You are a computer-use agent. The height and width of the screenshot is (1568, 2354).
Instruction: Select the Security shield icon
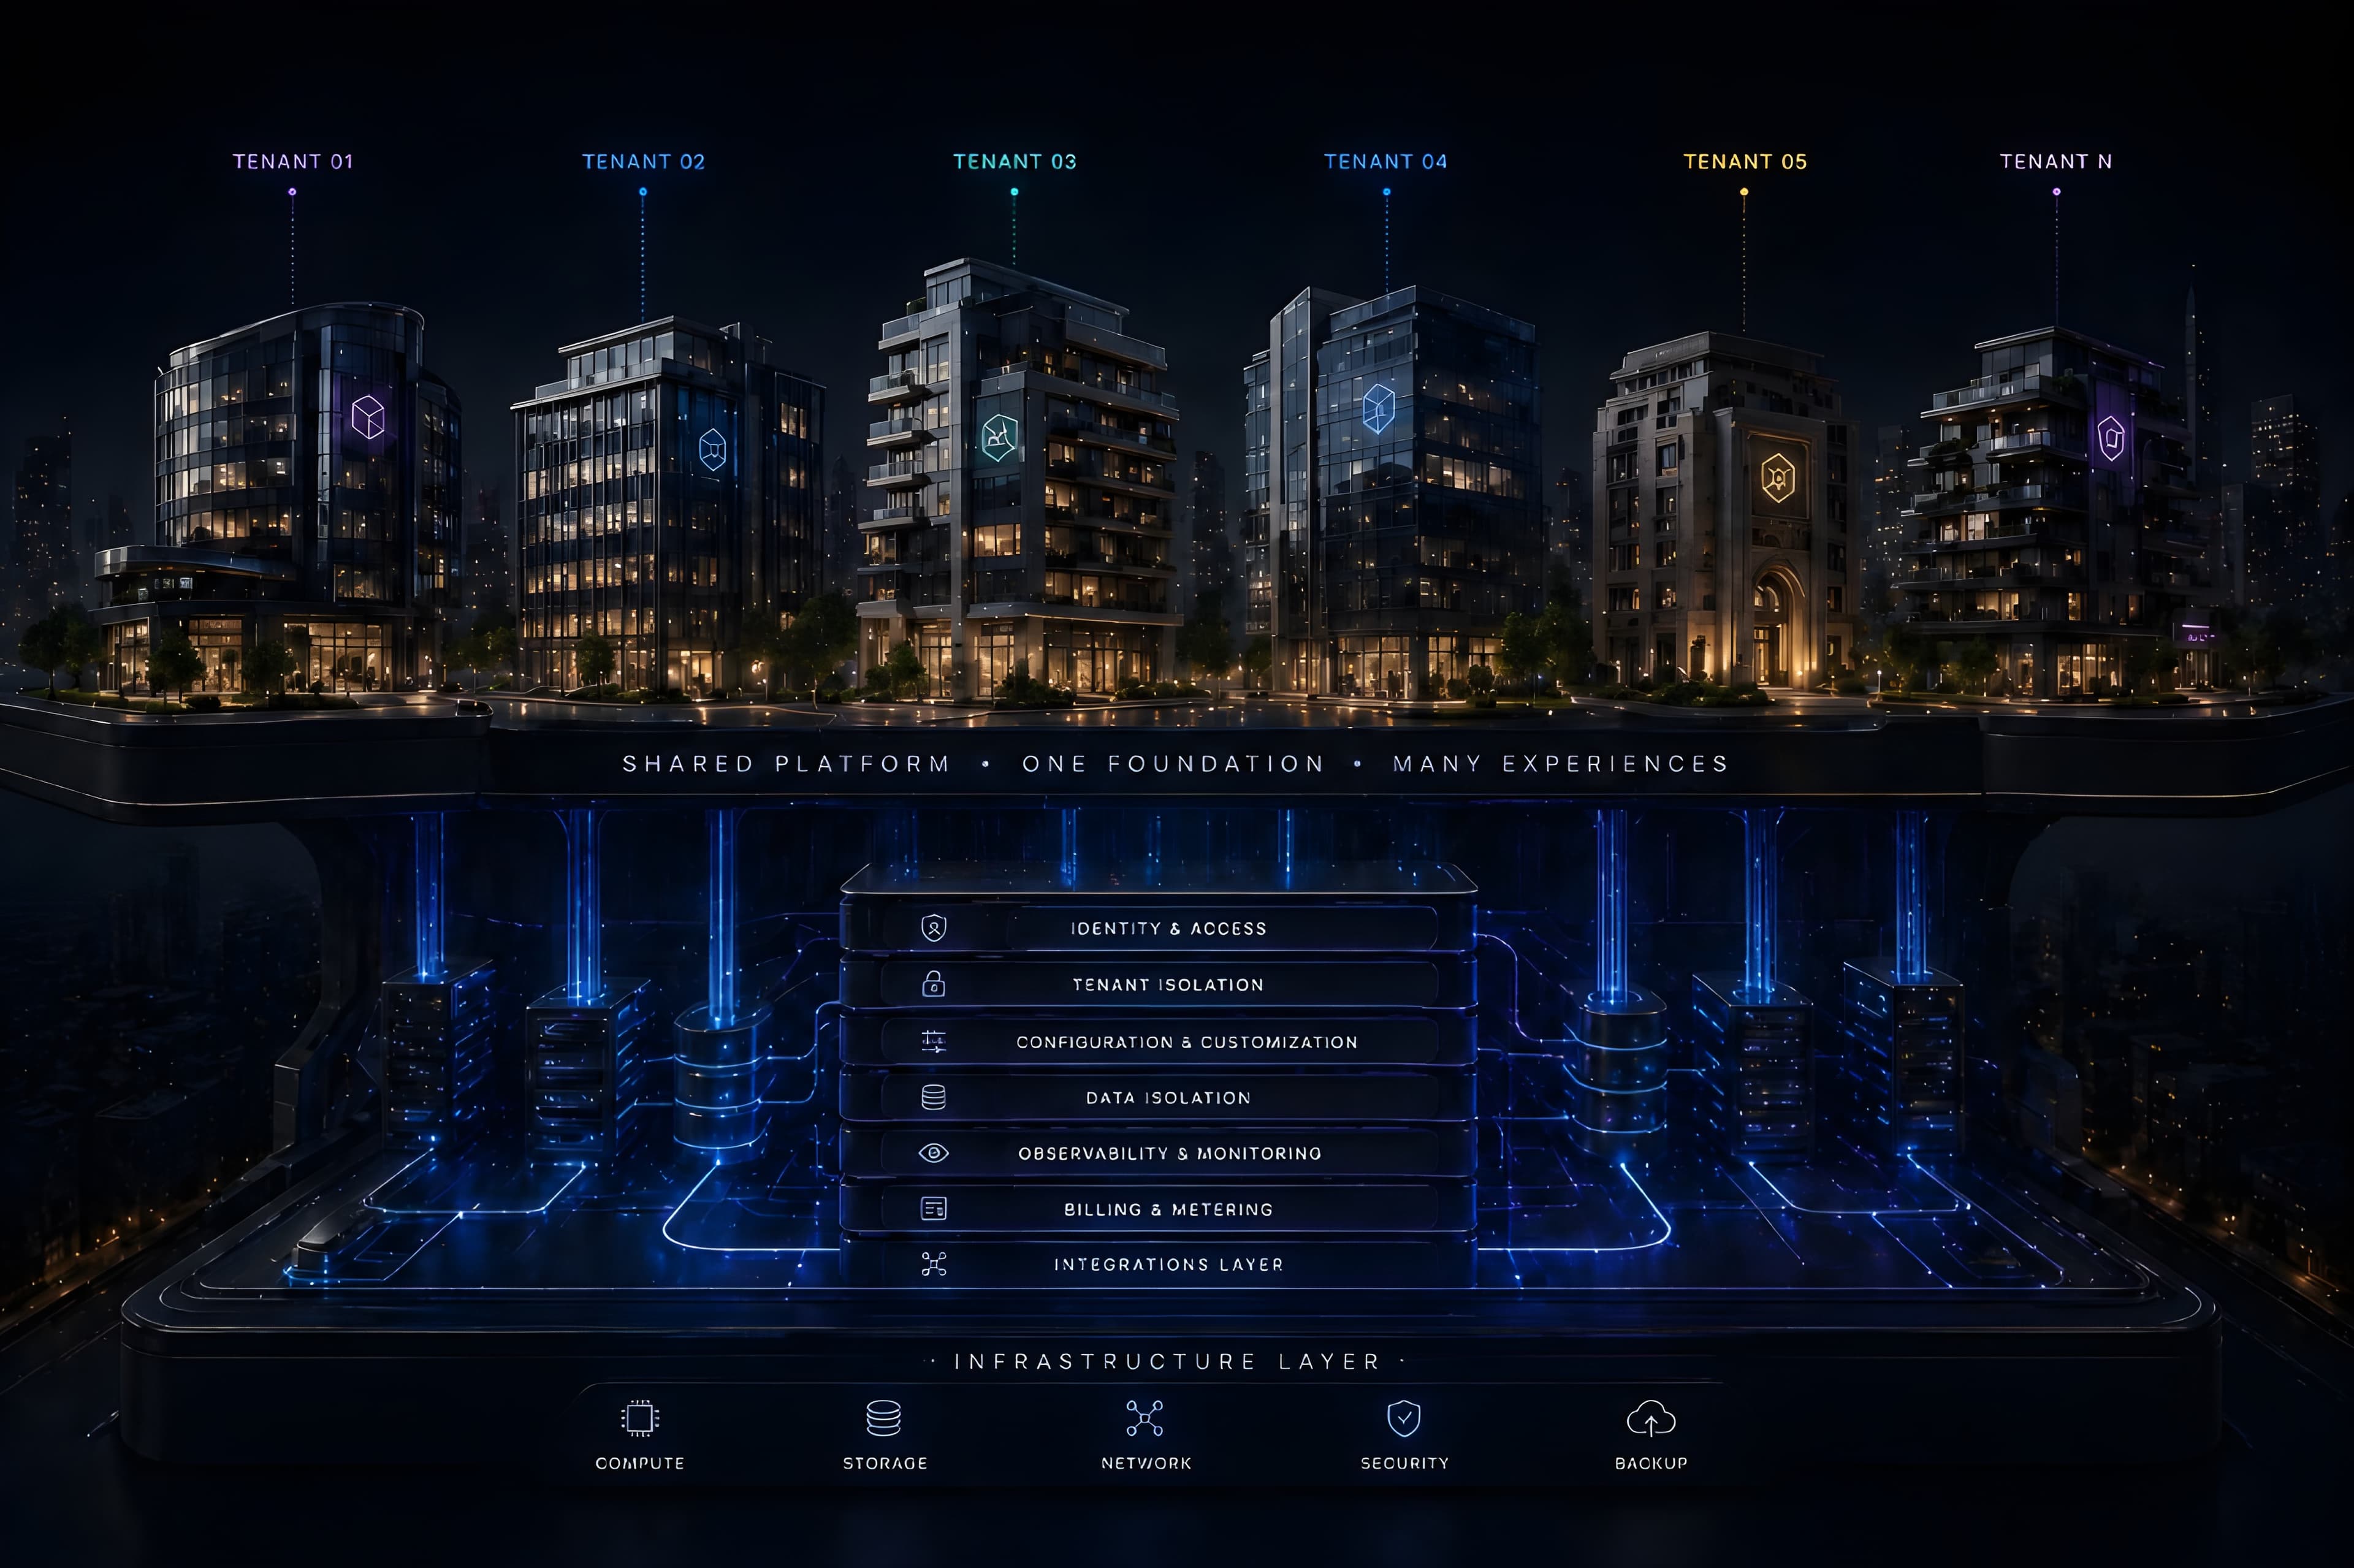1404,1418
